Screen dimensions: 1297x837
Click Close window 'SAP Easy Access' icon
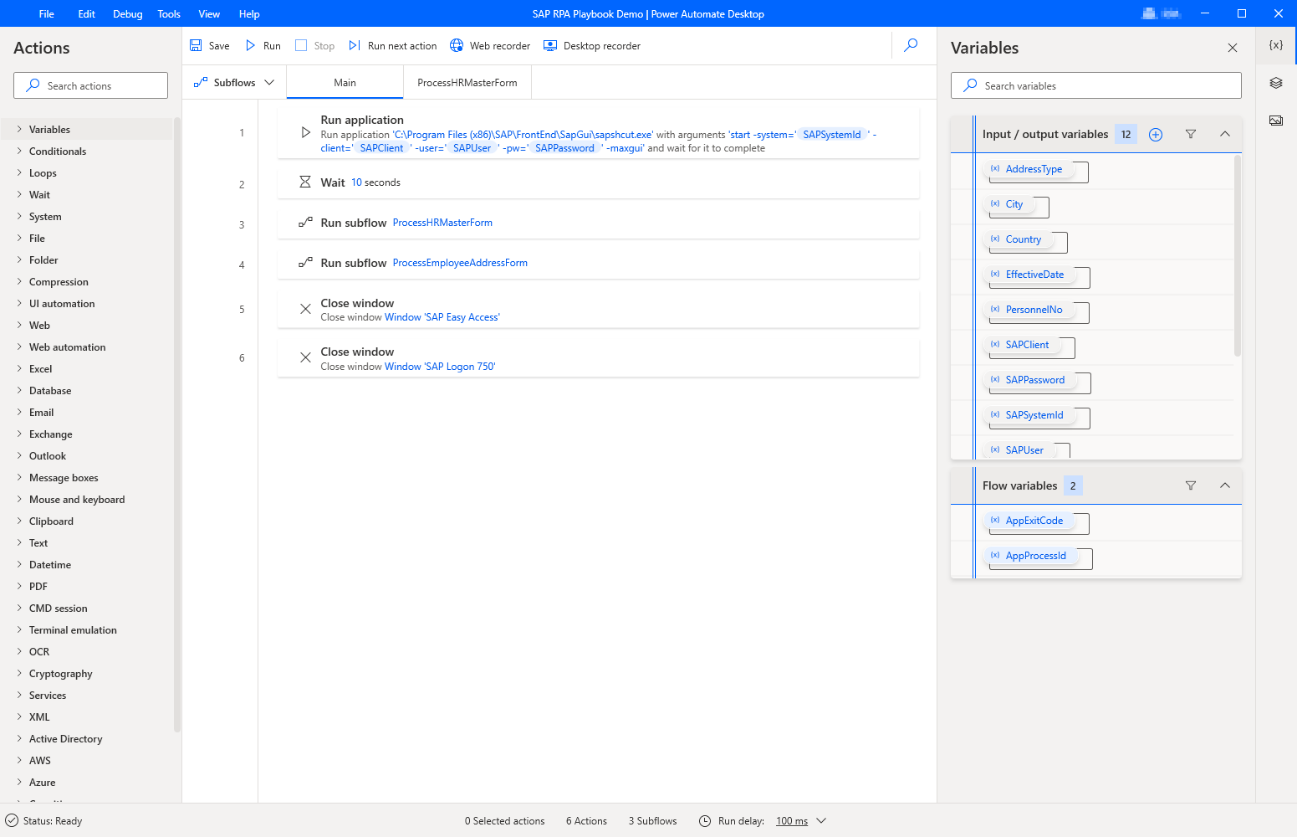[306, 309]
